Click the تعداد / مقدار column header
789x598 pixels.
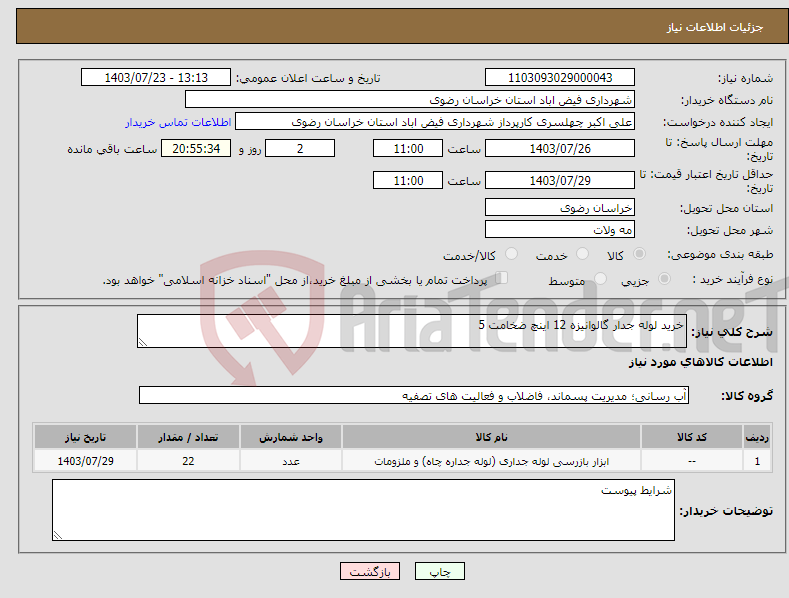coord(188,437)
